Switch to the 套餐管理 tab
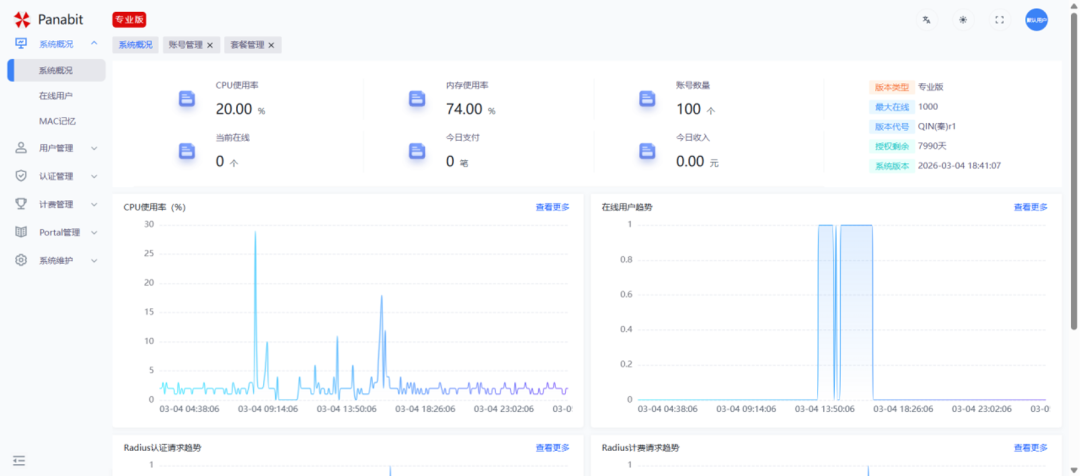The height and width of the screenshot is (476, 1080). point(247,45)
